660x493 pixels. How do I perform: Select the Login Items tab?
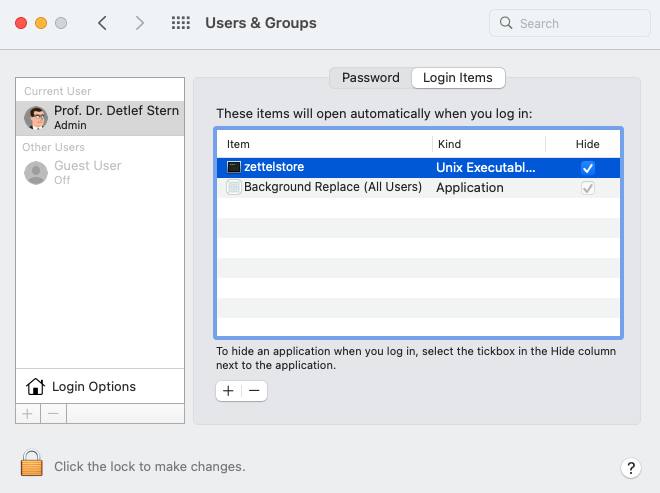pyautogui.click(x=458, y=78)
